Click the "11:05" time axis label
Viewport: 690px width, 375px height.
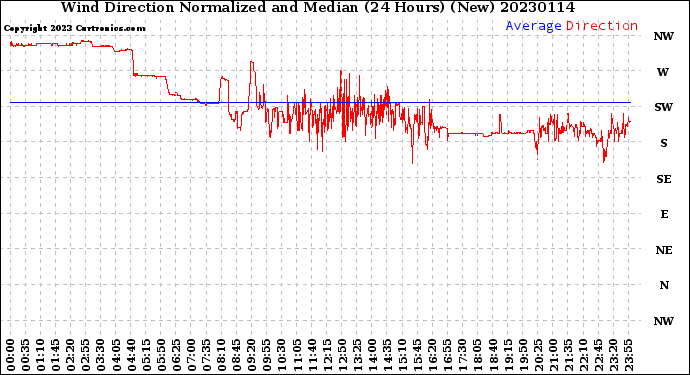click(x=297, y=355)
